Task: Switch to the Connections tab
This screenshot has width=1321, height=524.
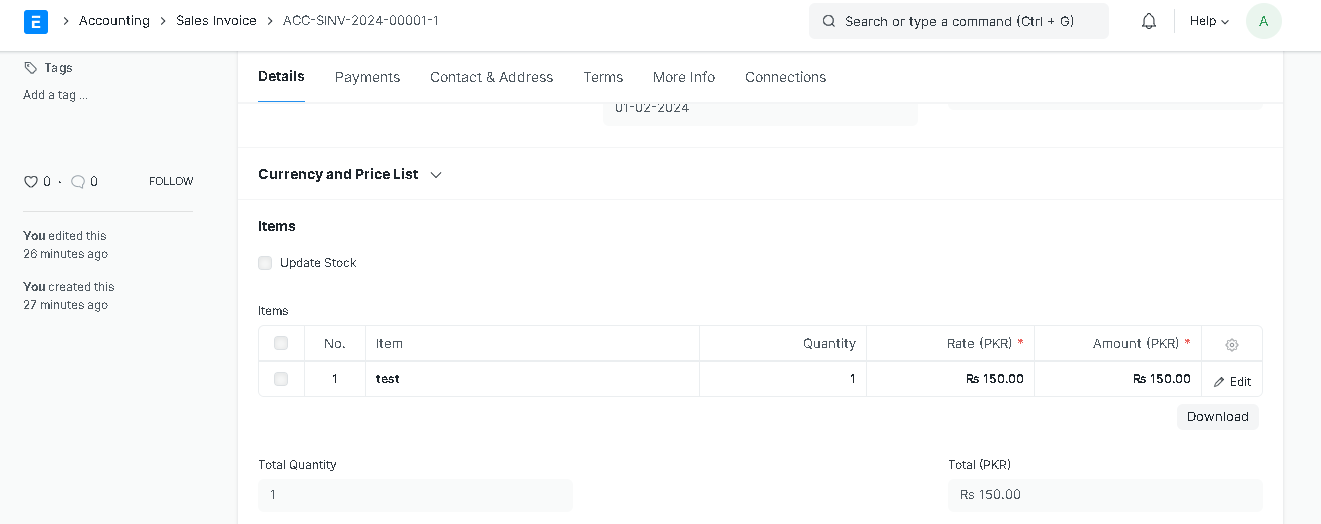Action: pos(786,77)
